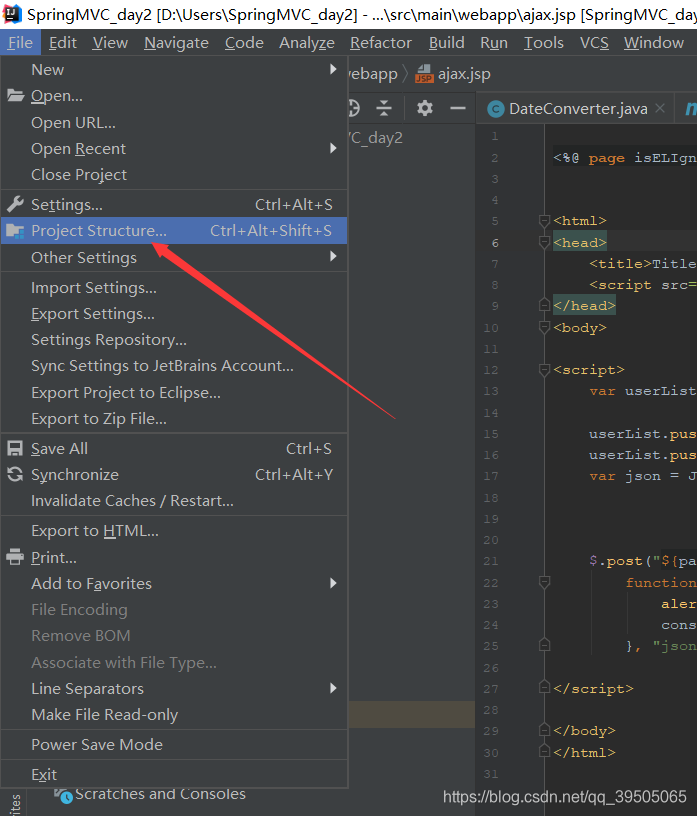The width and height of the screenshot is (697, 816).
Task: Open the File menu
Action: 20,43
